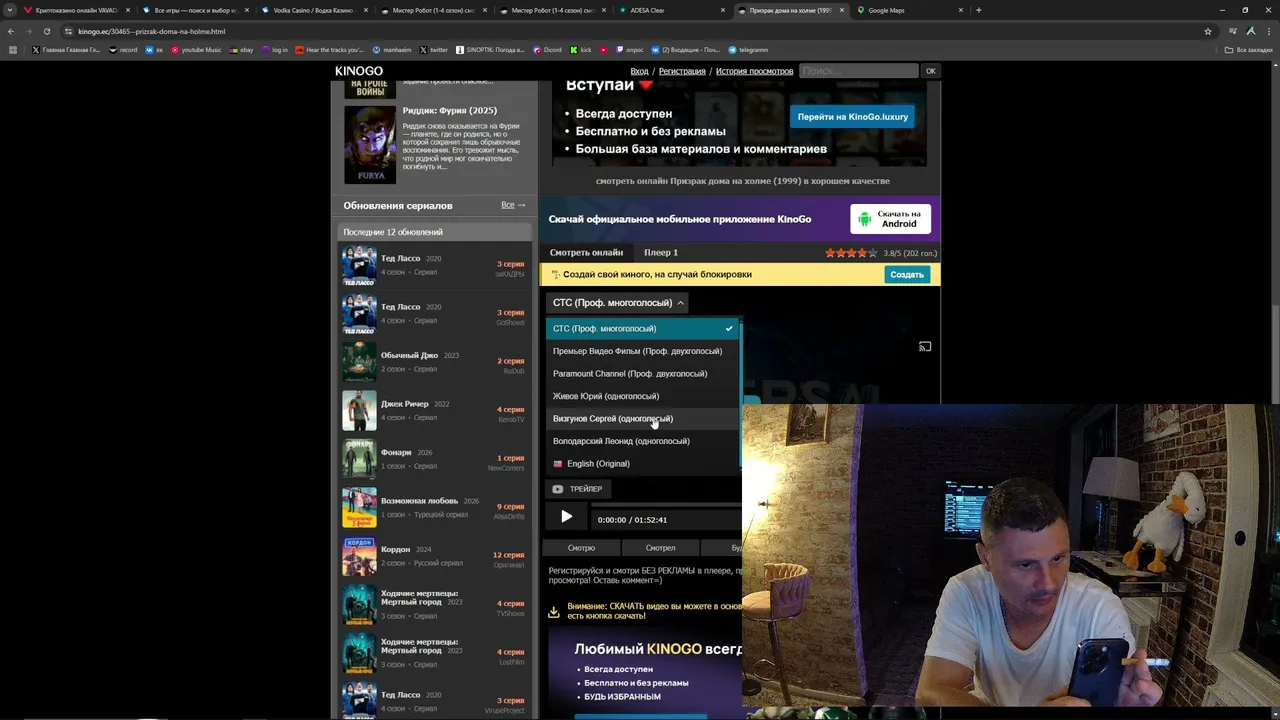The image size is (1280, 720).
Task: Select Премьер Видео Фильм voice-over
Action: pos(643,351)
